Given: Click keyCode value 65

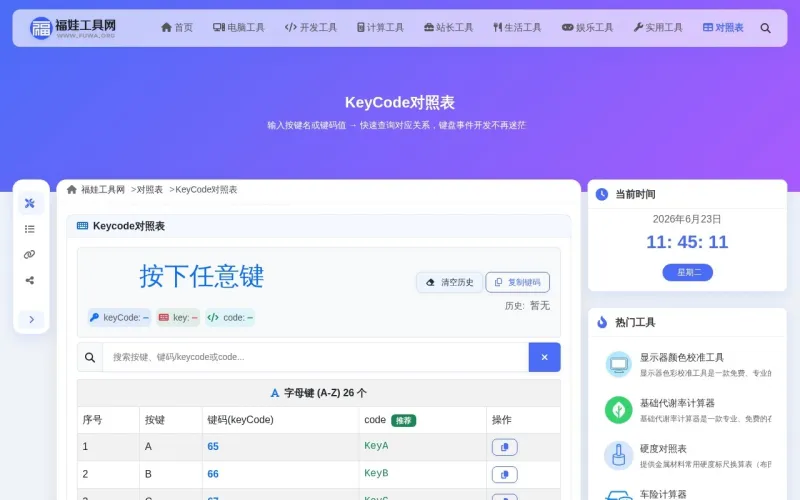Looking at the screenshot, I should pos(213,446).
